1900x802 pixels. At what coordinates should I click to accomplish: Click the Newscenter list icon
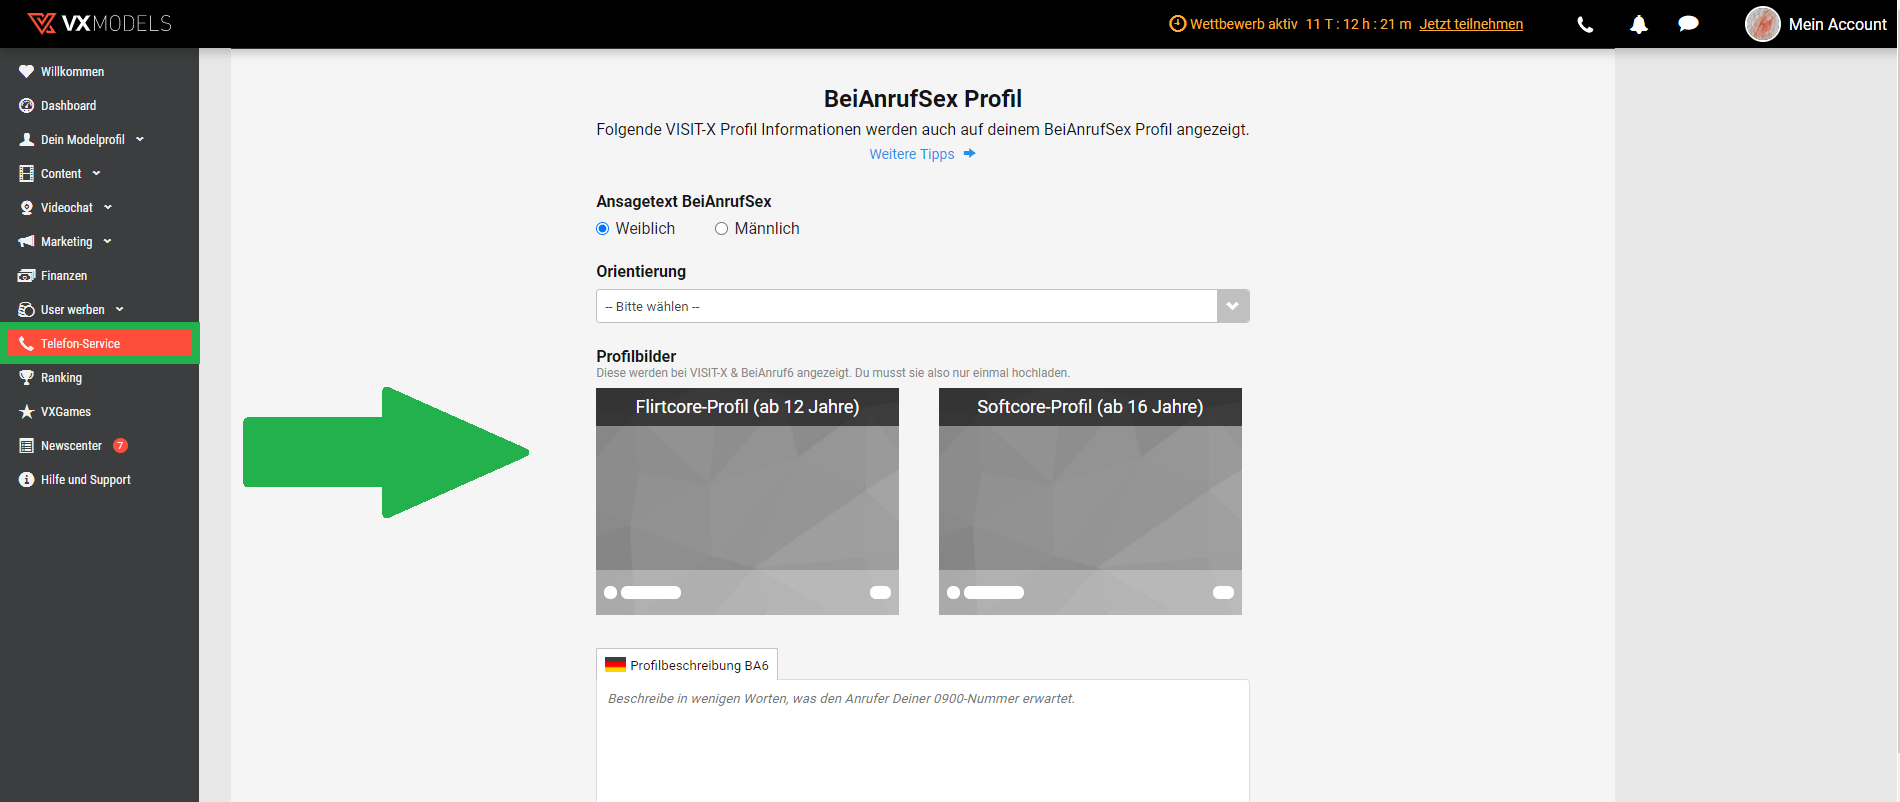coord(27,446)
